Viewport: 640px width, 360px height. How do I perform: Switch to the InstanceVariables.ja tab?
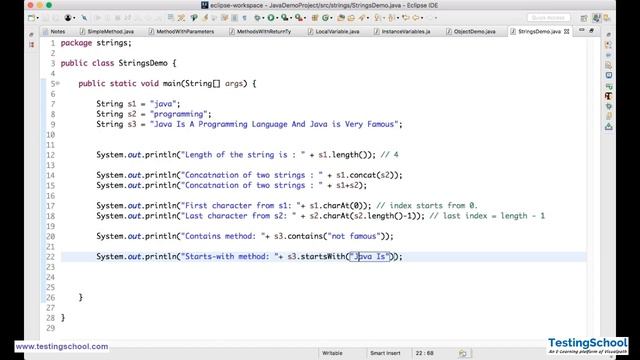click(402, 31)
